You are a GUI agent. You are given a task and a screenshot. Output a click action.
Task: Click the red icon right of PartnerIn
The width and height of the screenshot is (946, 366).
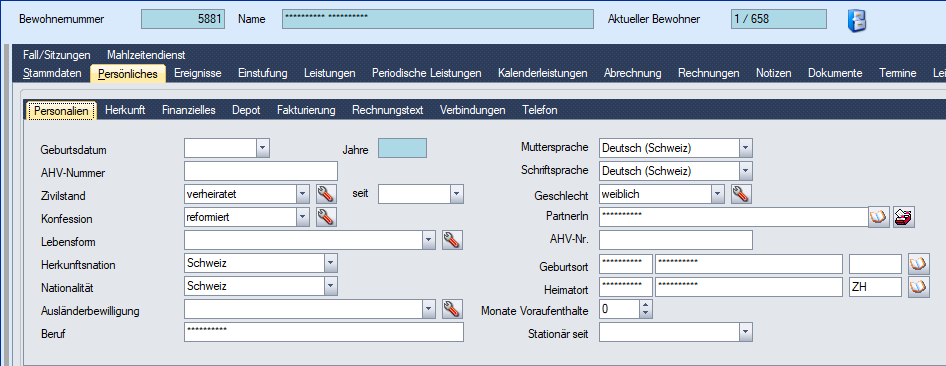(904, 216)
